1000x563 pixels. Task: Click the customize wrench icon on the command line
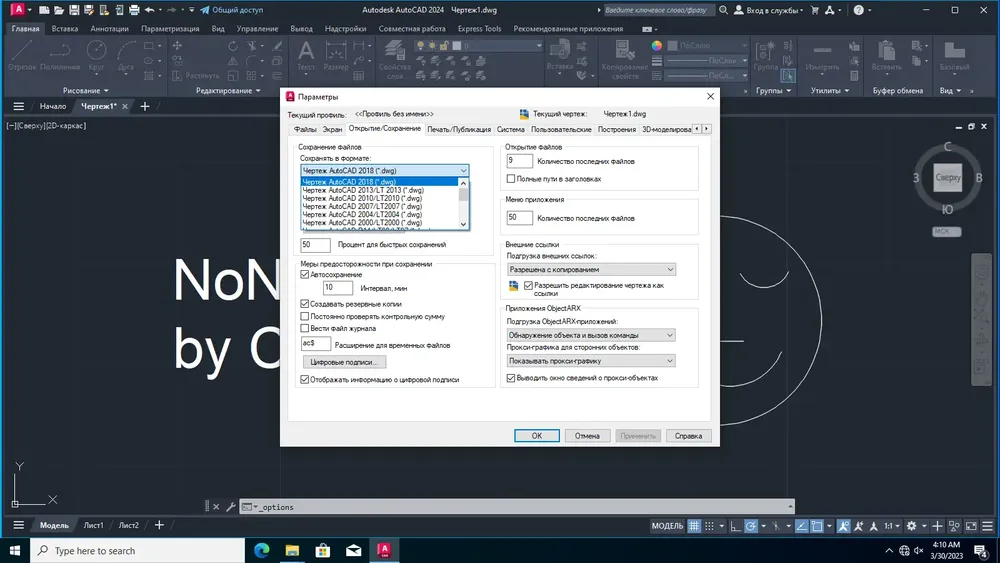click(x=231, y=507)
